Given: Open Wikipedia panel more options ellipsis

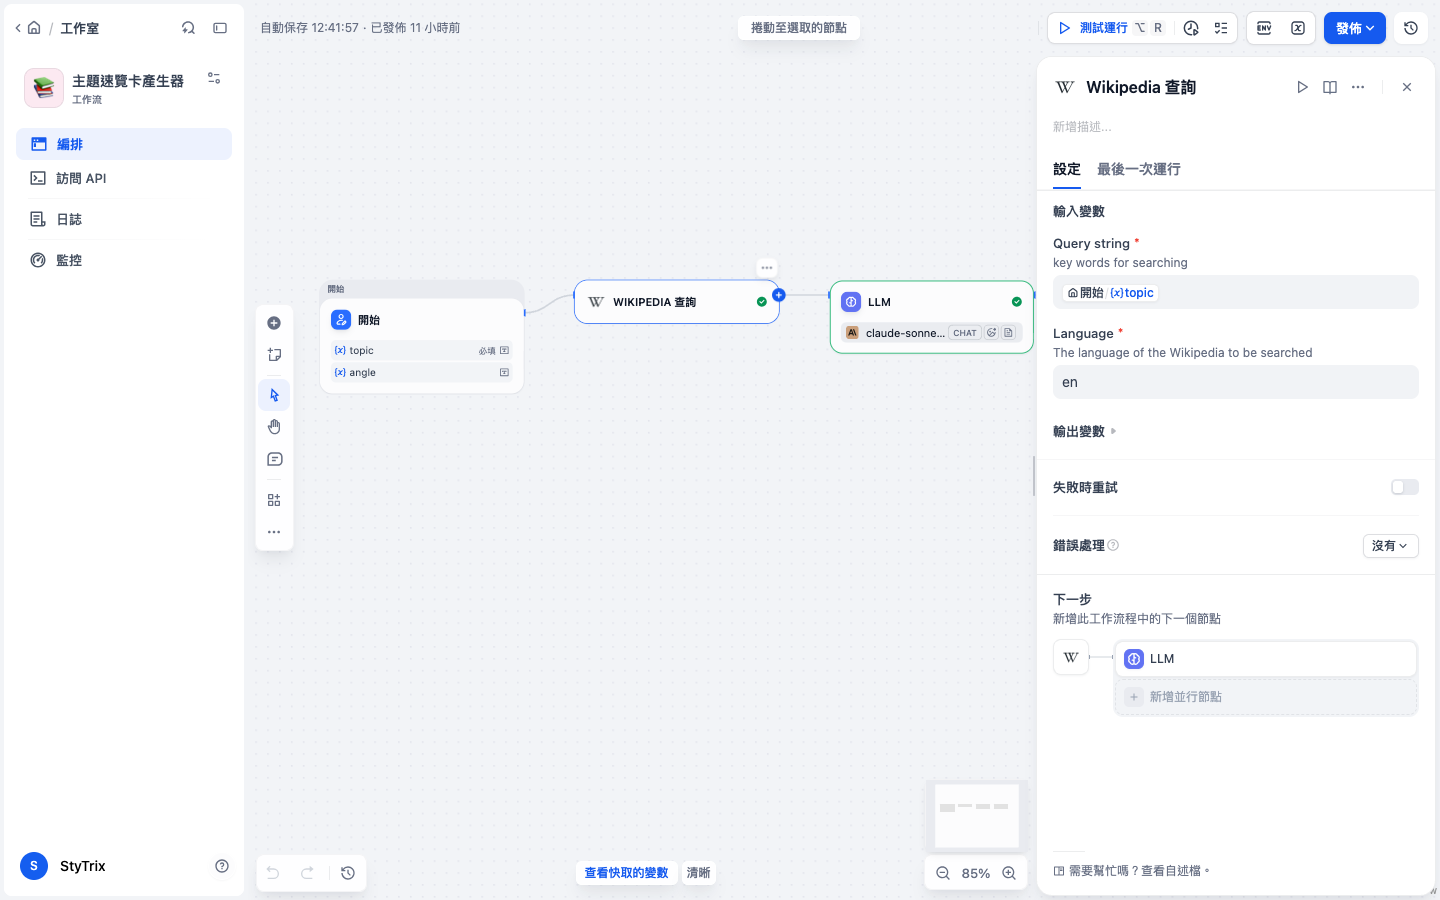Looking at the screenshot, I should pos(1358,87).
